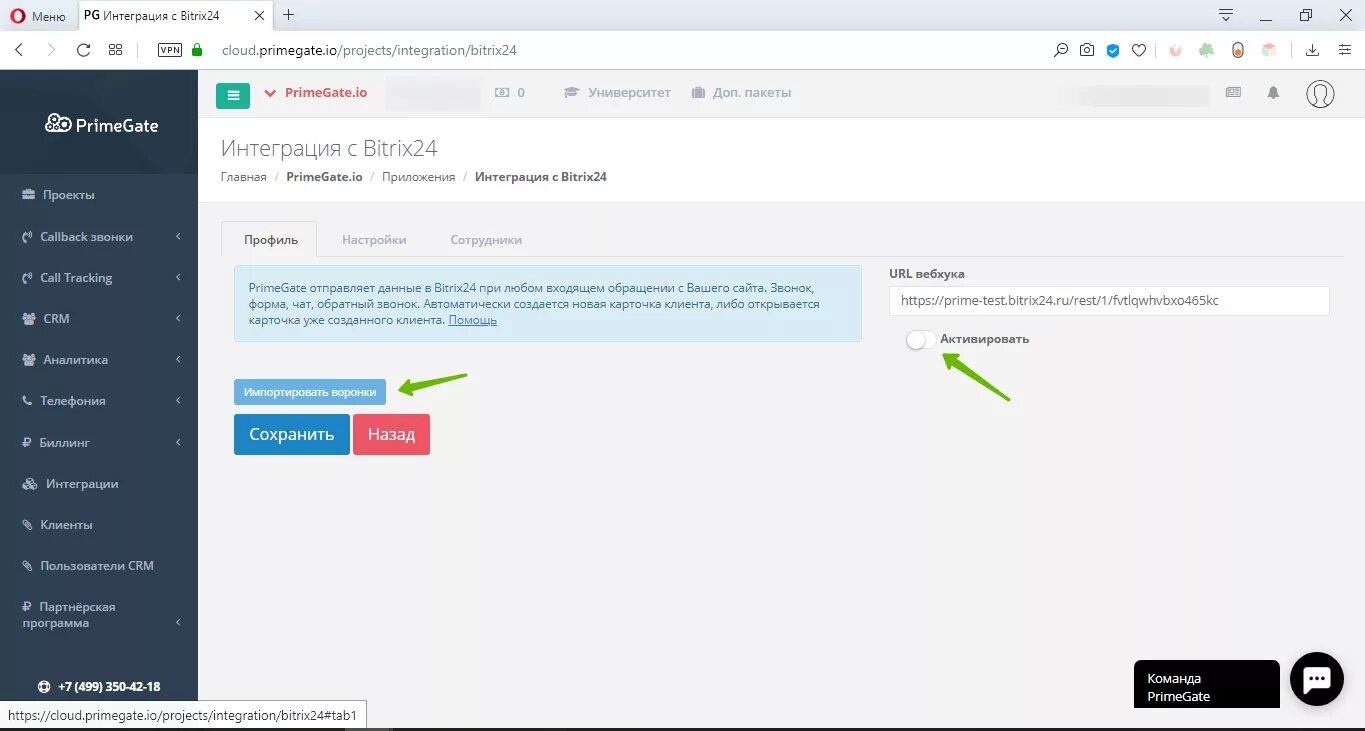Switch to the Сотрудники tab
The width and height of the screenshot is (1365, 731).
pyautogui.click(x=486, y=240)
